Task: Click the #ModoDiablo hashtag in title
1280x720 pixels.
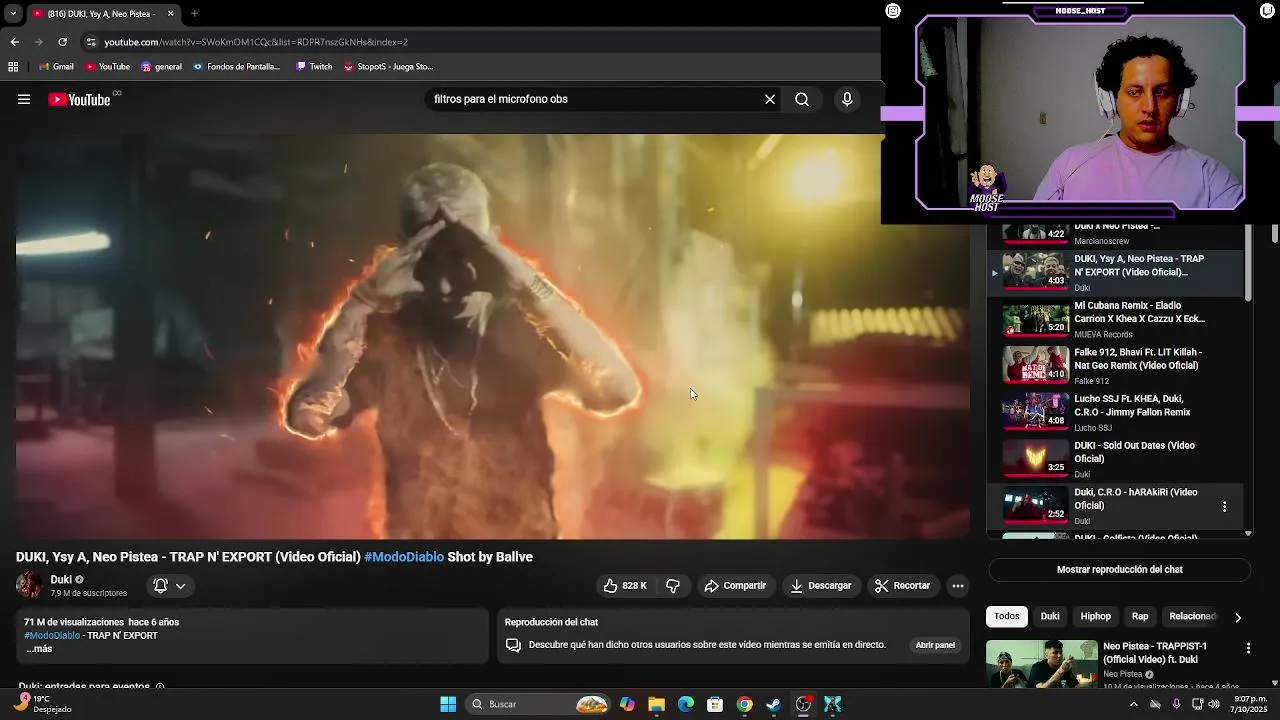Action: (404, 557)
